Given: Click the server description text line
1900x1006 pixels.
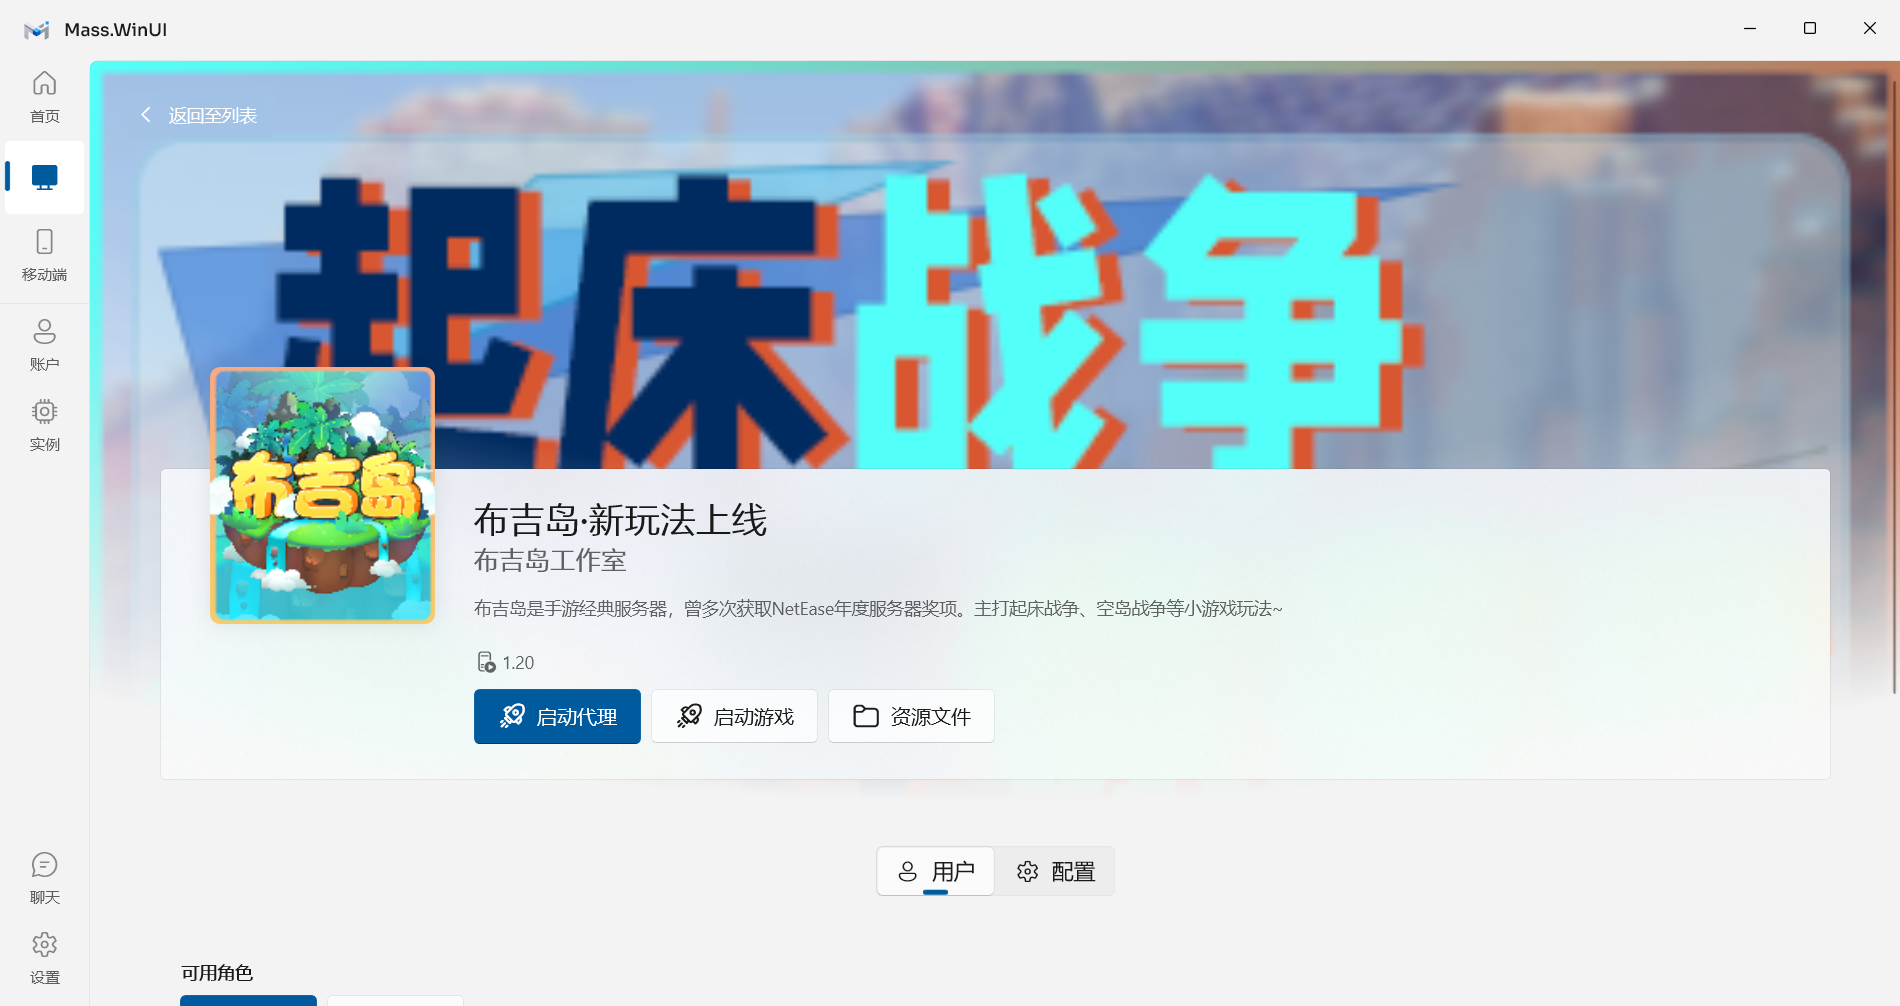Looking at the screenshot, I should click(878, 608).
